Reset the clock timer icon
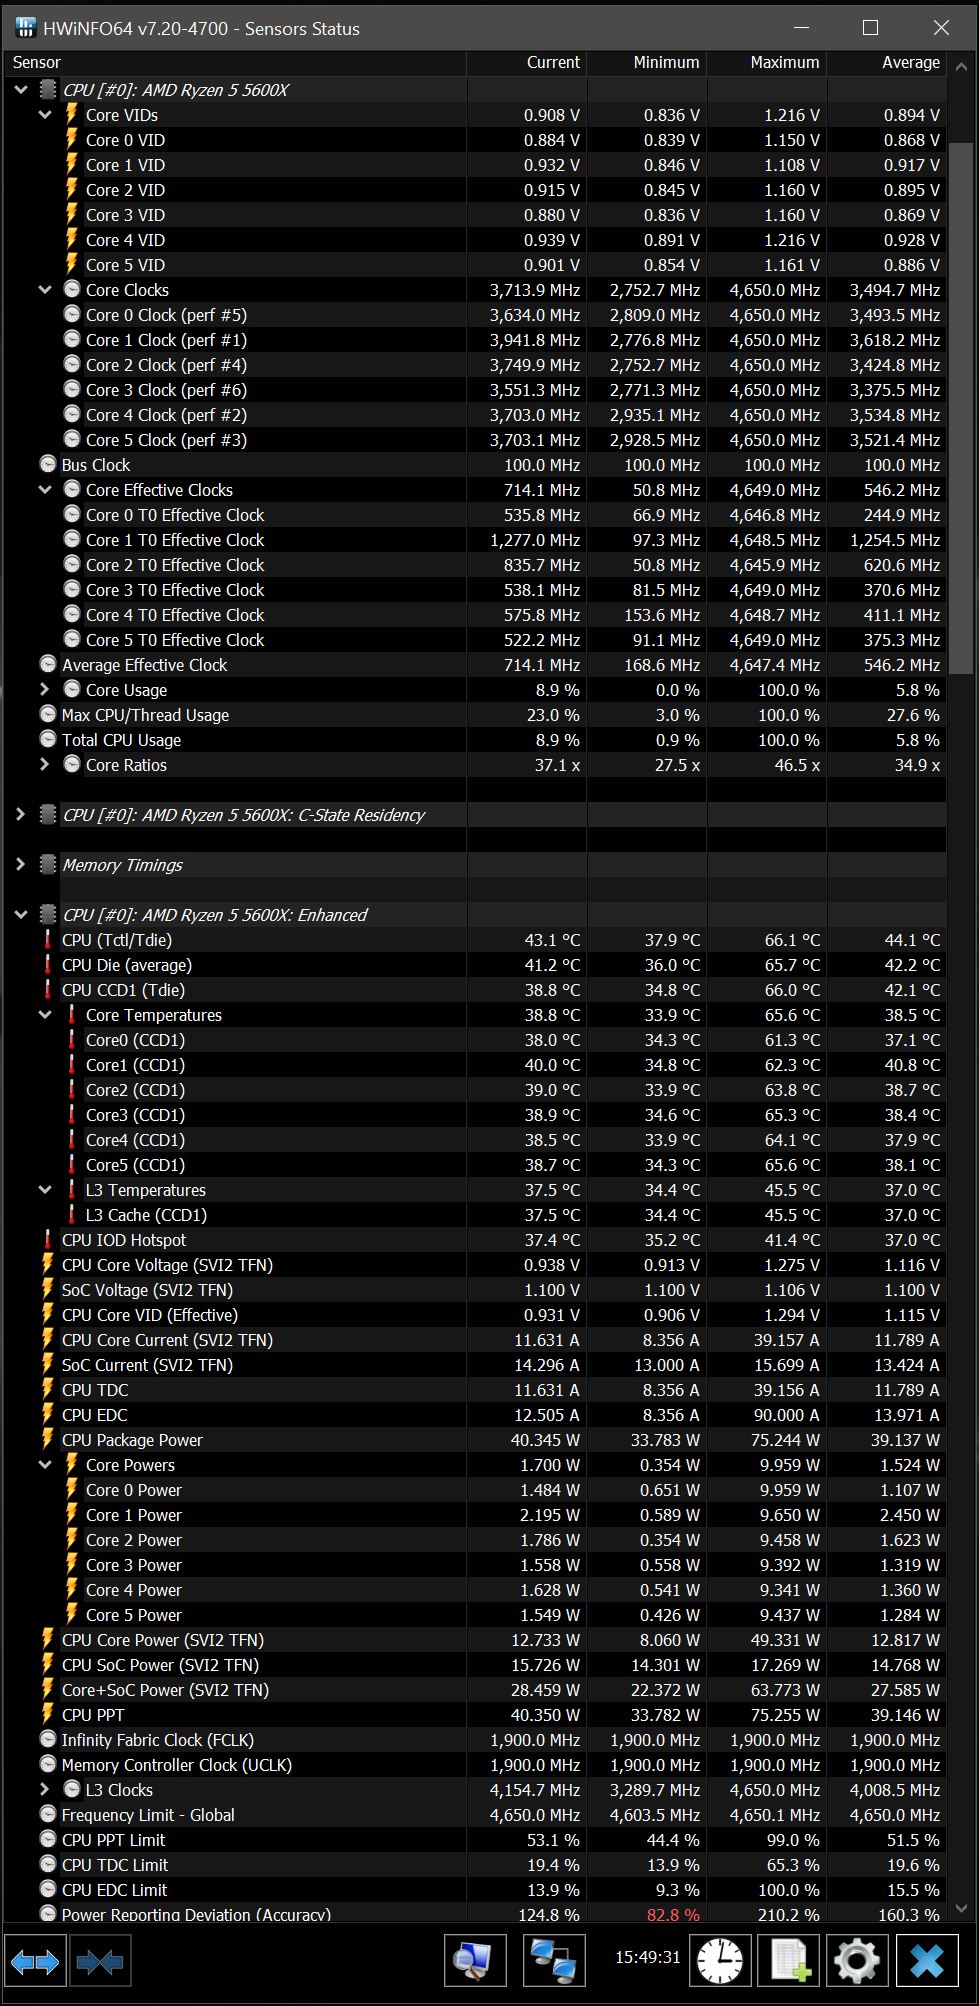 (720, 1961)
